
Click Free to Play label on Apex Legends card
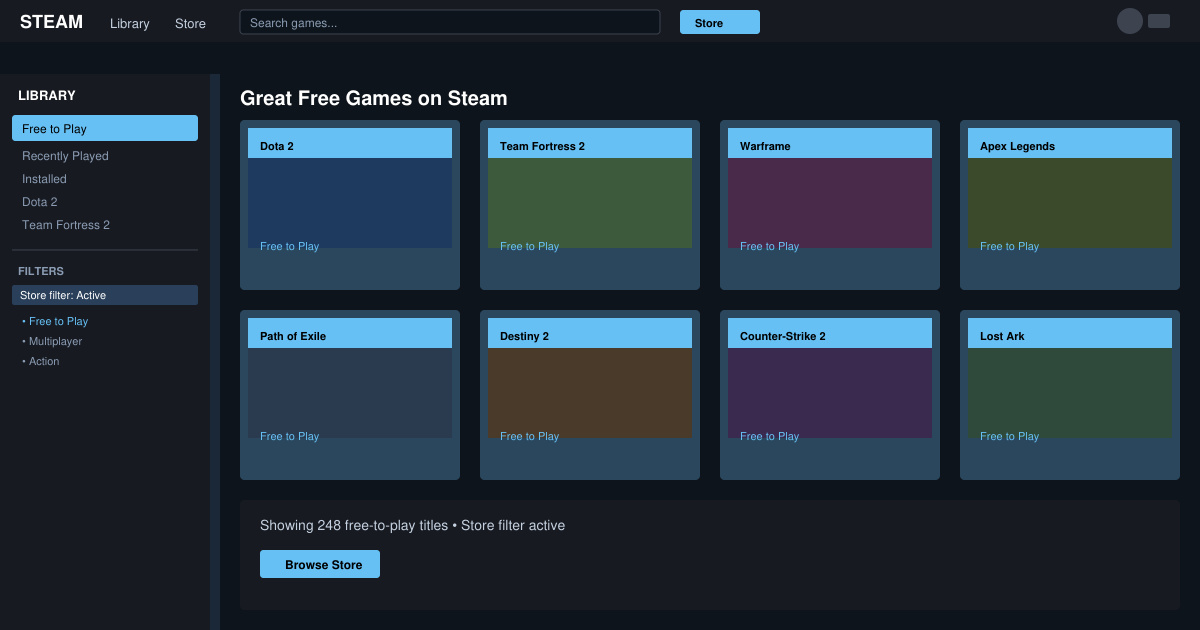pyautogui.click(x=1009, y=246)
